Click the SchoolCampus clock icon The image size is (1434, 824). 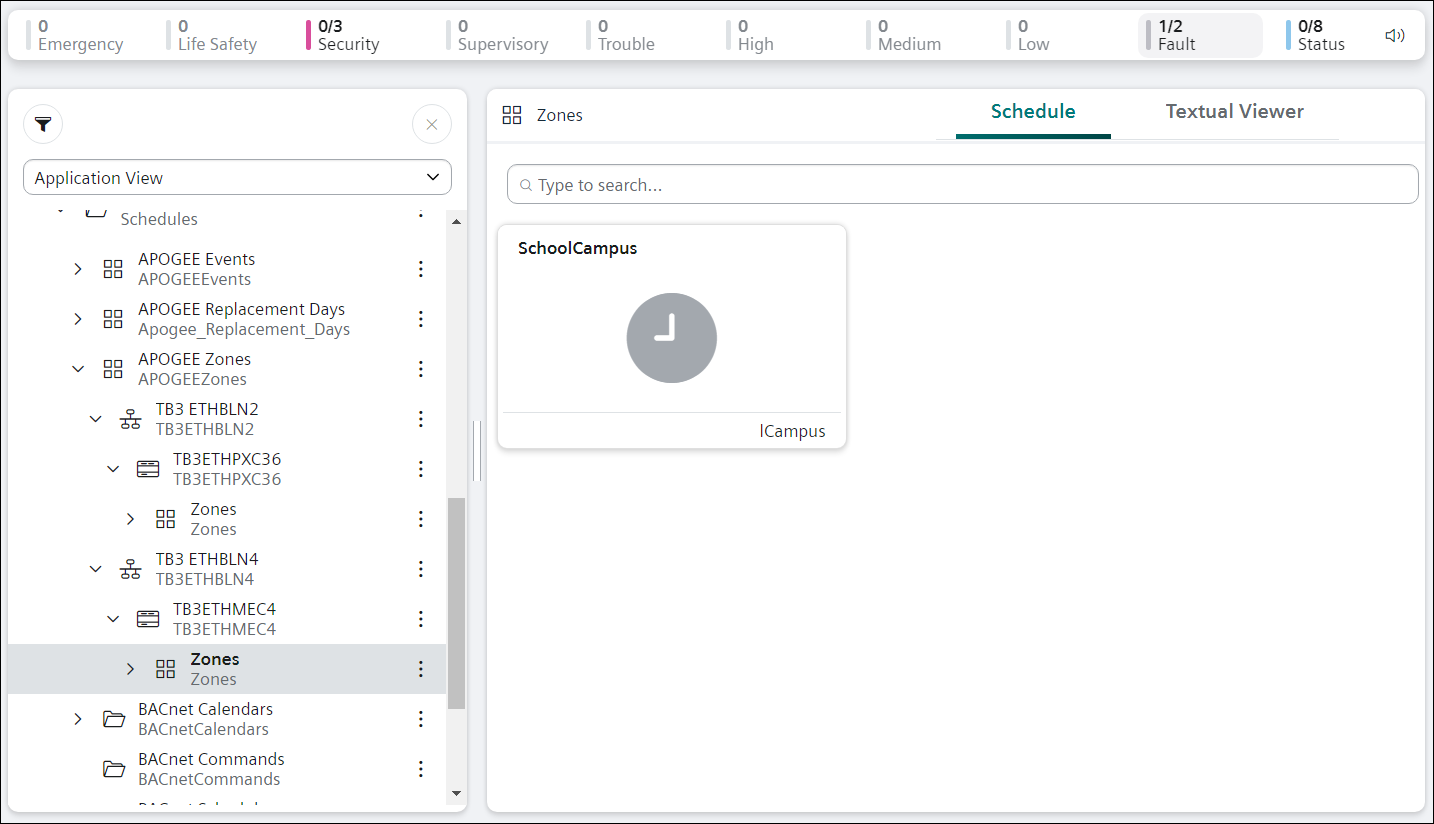pyautogui.click(x=671, y=338)
